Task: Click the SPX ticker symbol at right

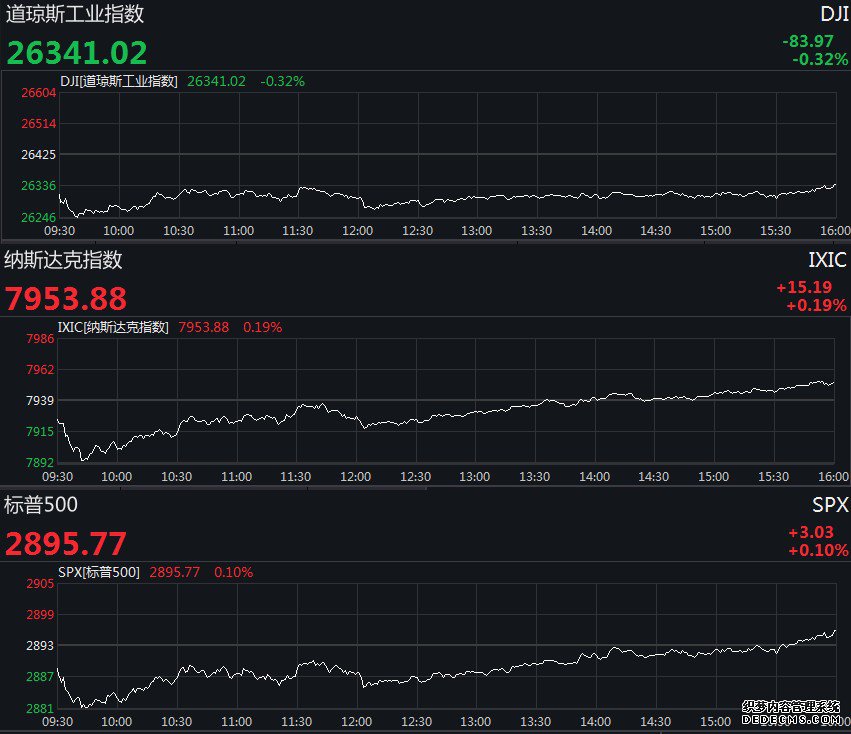Action: (830, 505)
